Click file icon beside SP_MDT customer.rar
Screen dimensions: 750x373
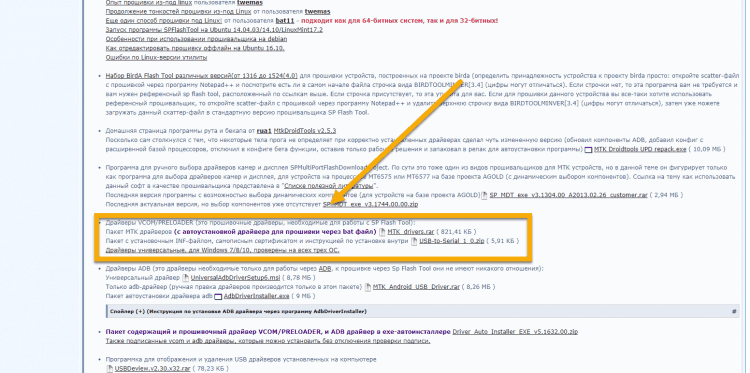484,195
